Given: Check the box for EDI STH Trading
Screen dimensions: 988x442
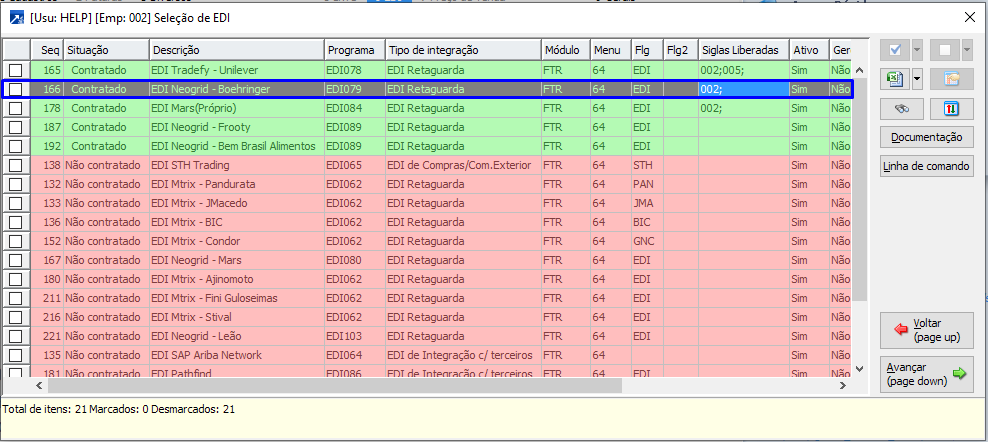Looking at the screenshot, I should (16, 165).
